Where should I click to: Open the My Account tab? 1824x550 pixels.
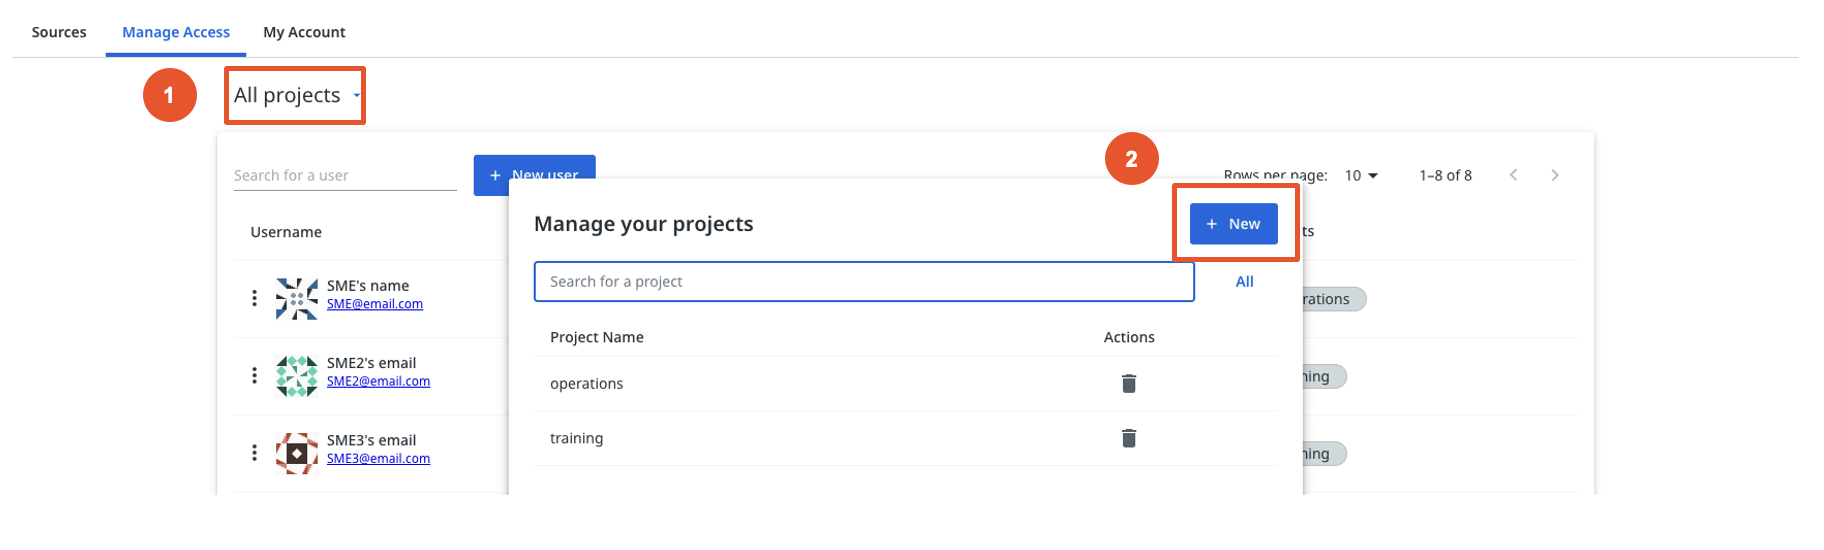pyautogui.click(x=304, y=32)
